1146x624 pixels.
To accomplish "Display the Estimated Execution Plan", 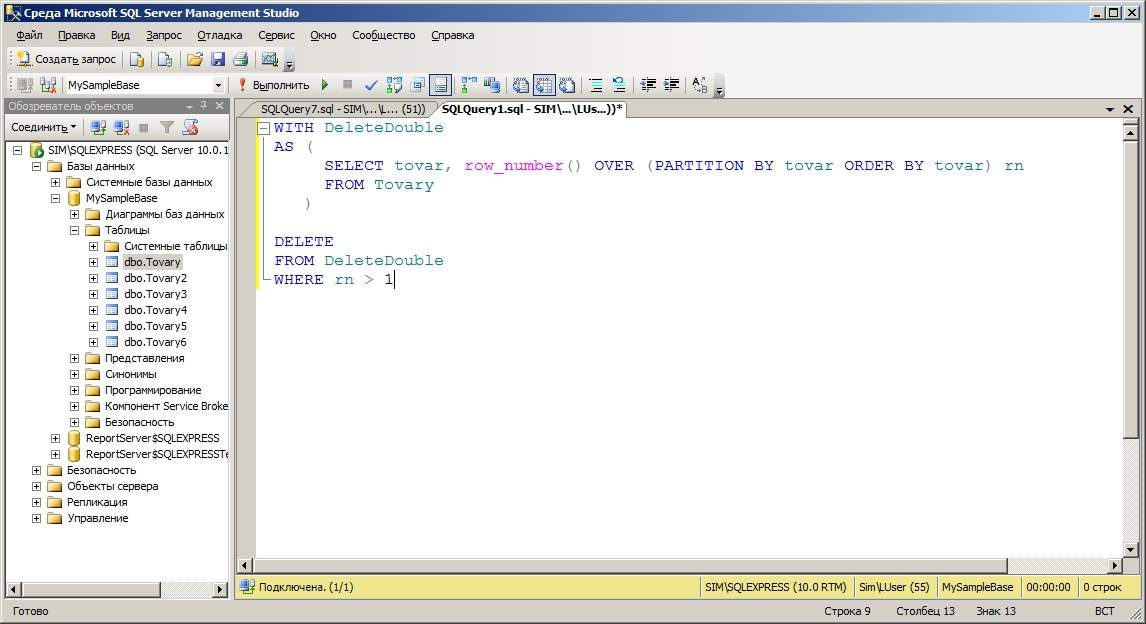I will click(394, 85).
